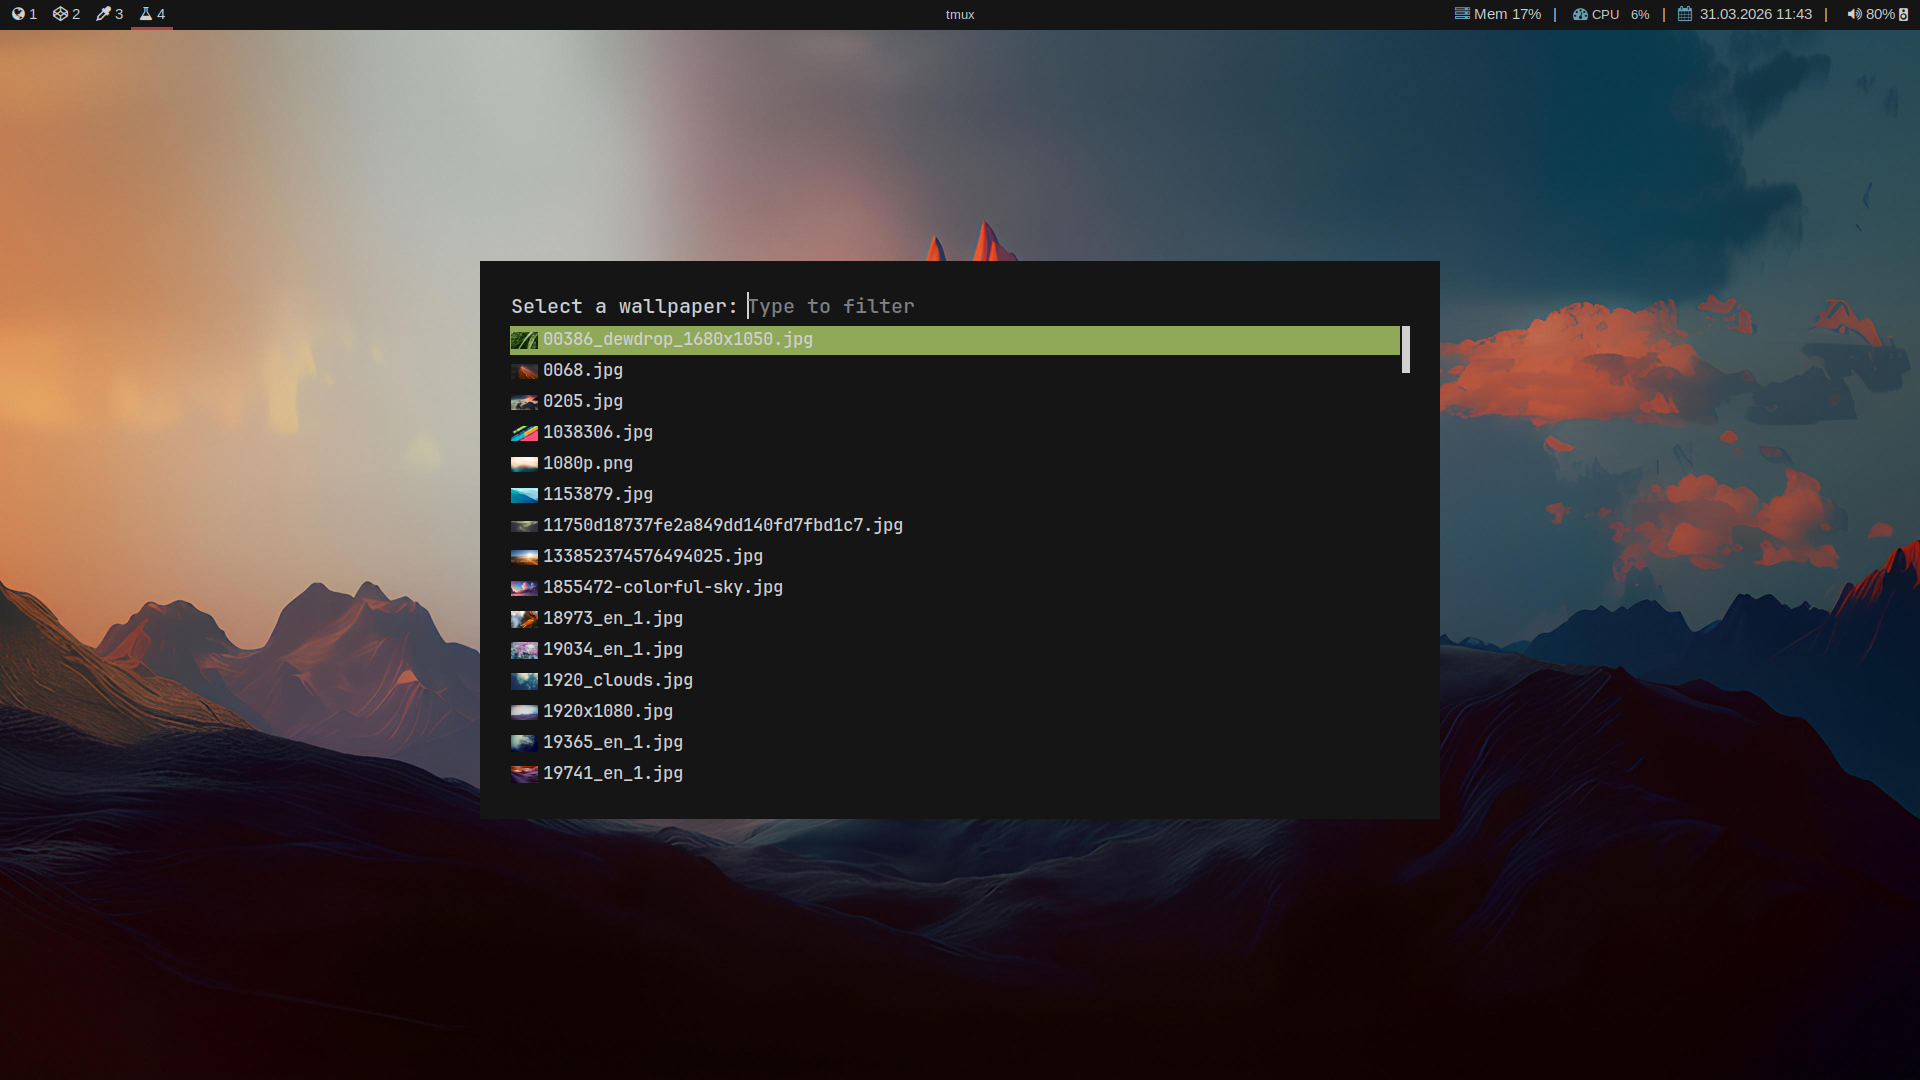This screenshot has height=1080, width=1920.
Task: Switch to workspace 2 cube icon
Action: (60, 14)
